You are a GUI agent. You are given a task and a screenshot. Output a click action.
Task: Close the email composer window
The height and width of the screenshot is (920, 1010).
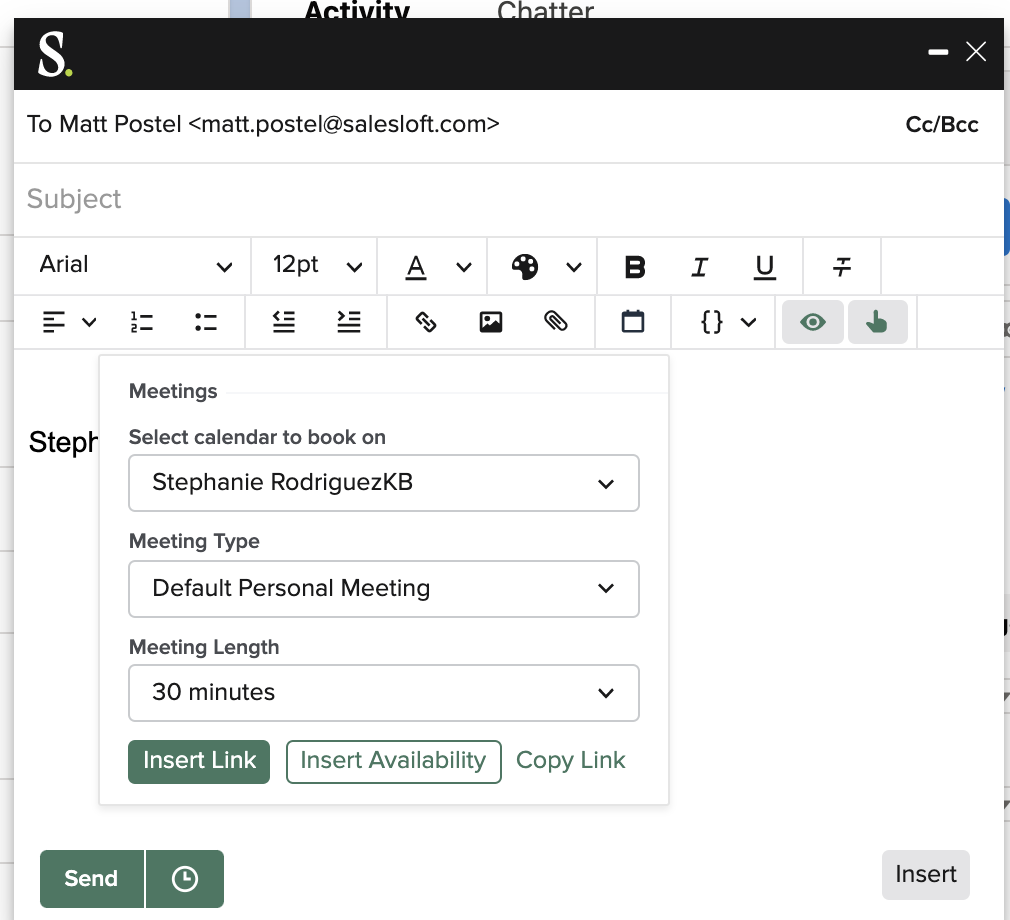(976, 52)
